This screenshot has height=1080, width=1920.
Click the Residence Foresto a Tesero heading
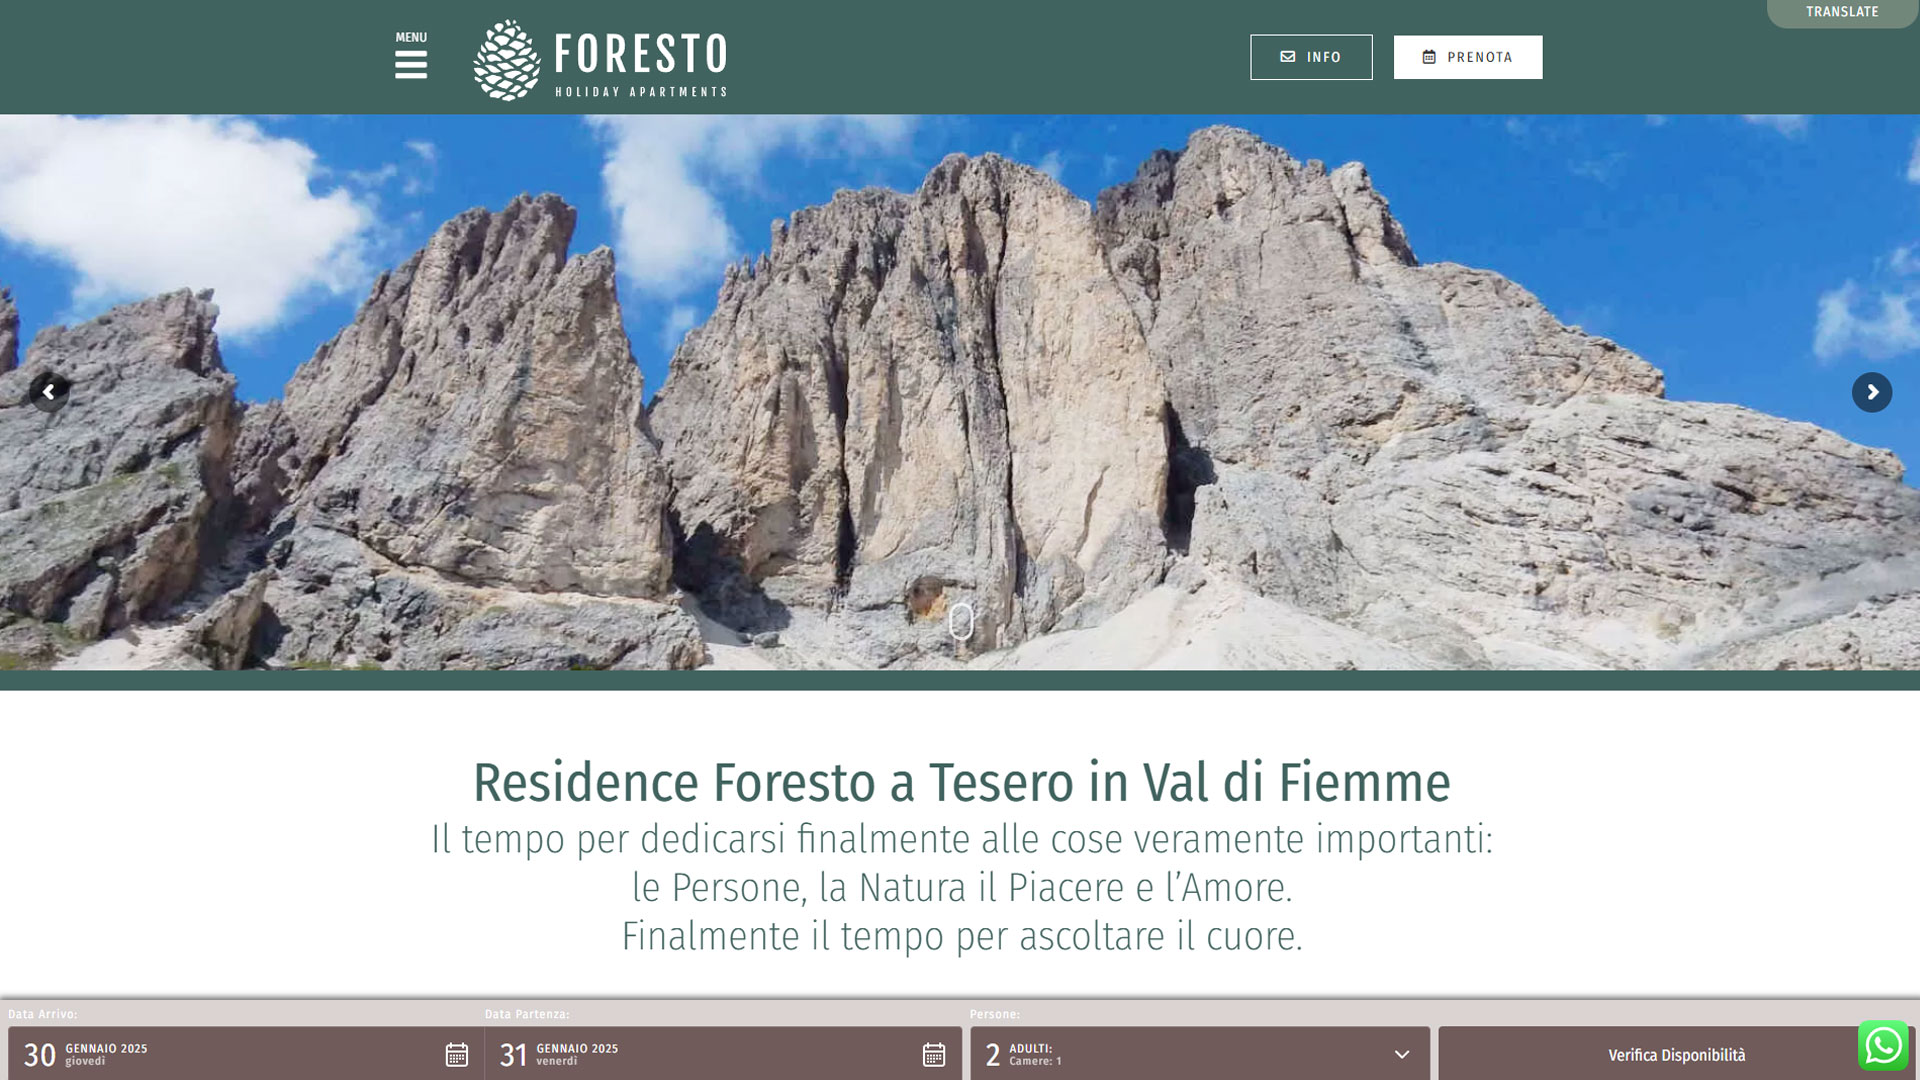pyautogui.click(x=961, y=782)
